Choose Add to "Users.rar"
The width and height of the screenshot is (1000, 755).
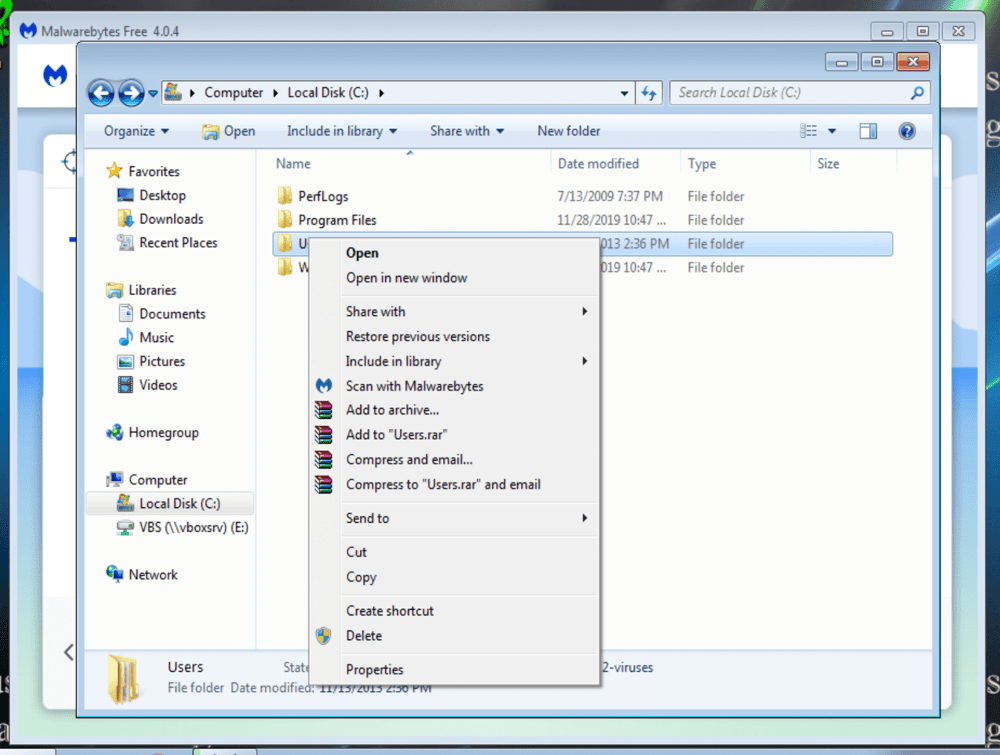[454, 435]
